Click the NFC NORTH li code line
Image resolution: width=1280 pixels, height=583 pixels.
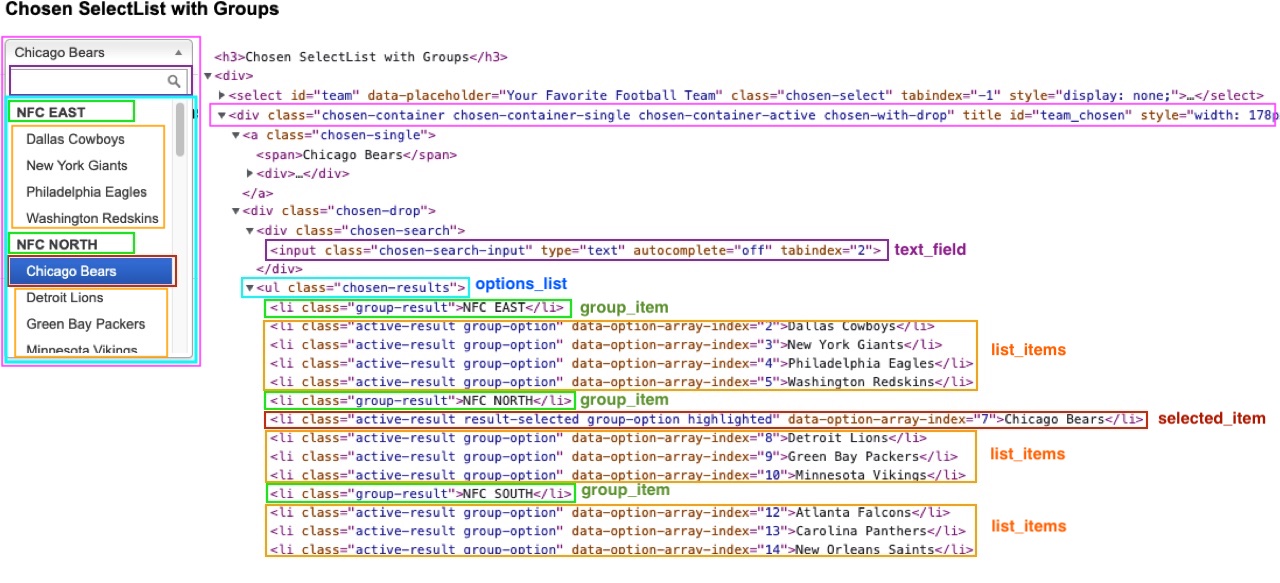click(423, 400)
